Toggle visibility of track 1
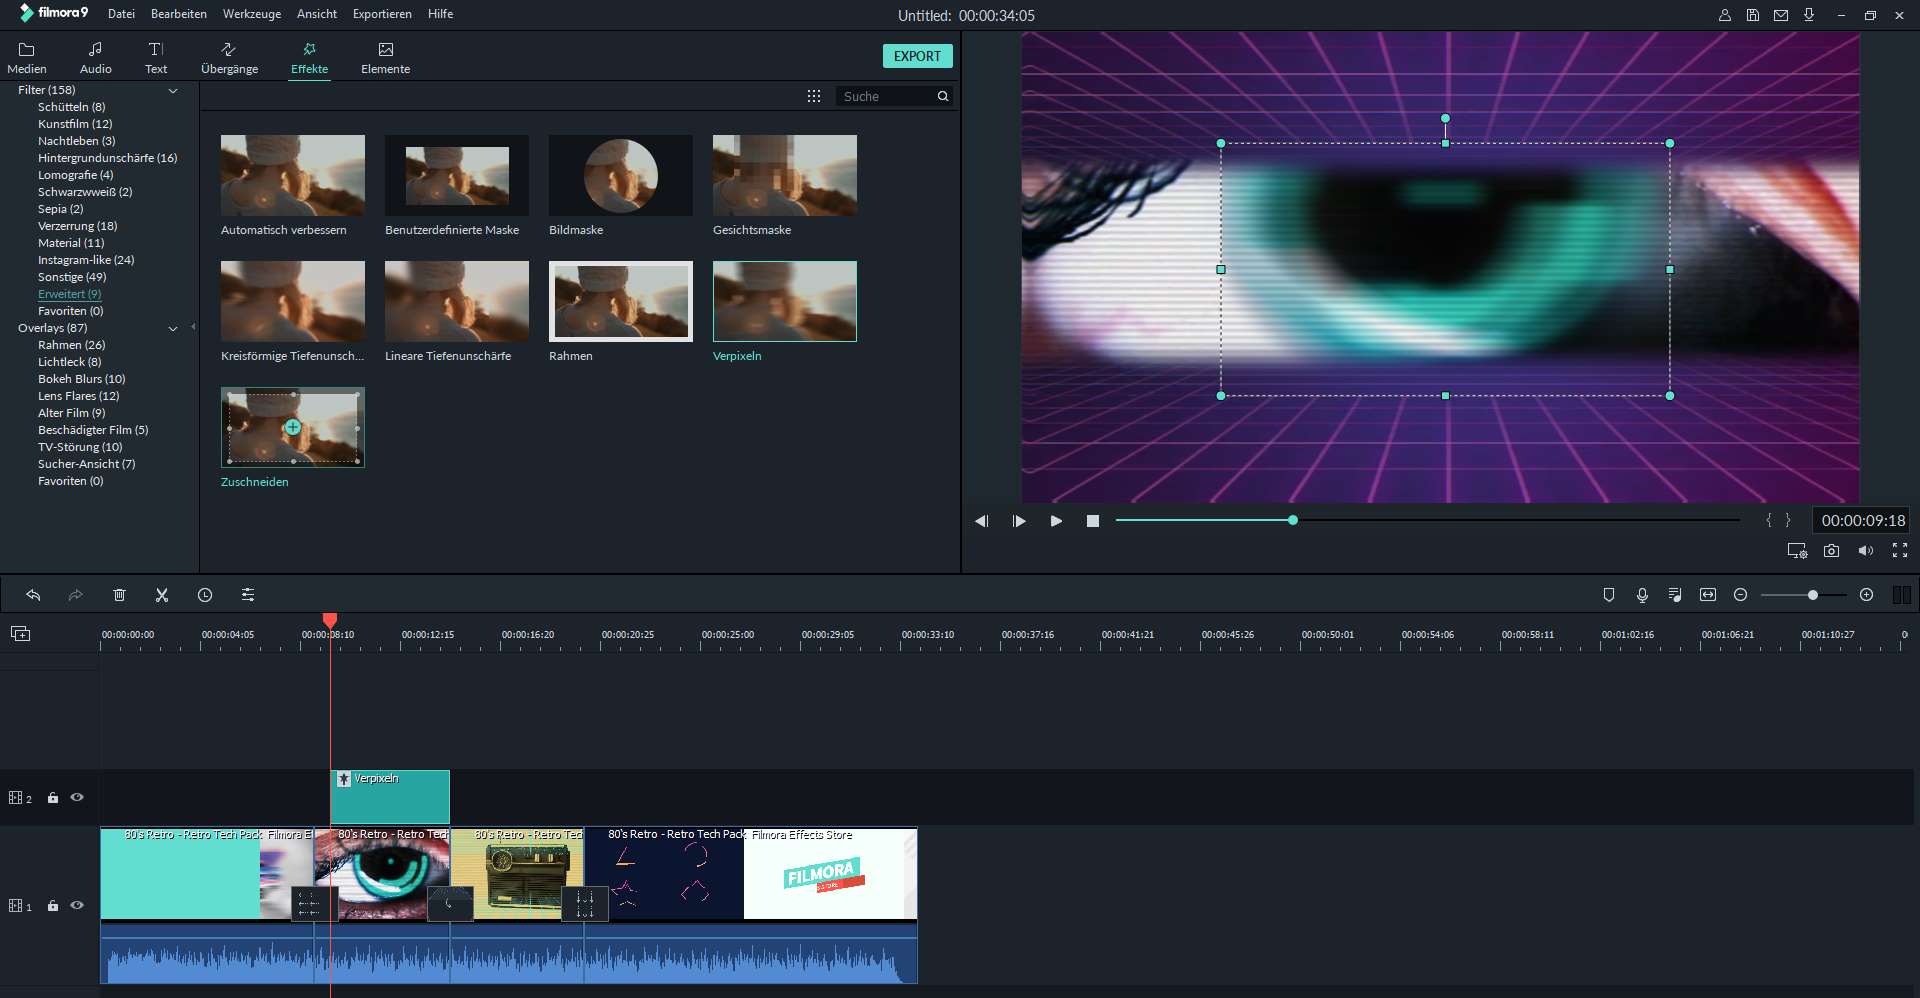 point(77,906)
